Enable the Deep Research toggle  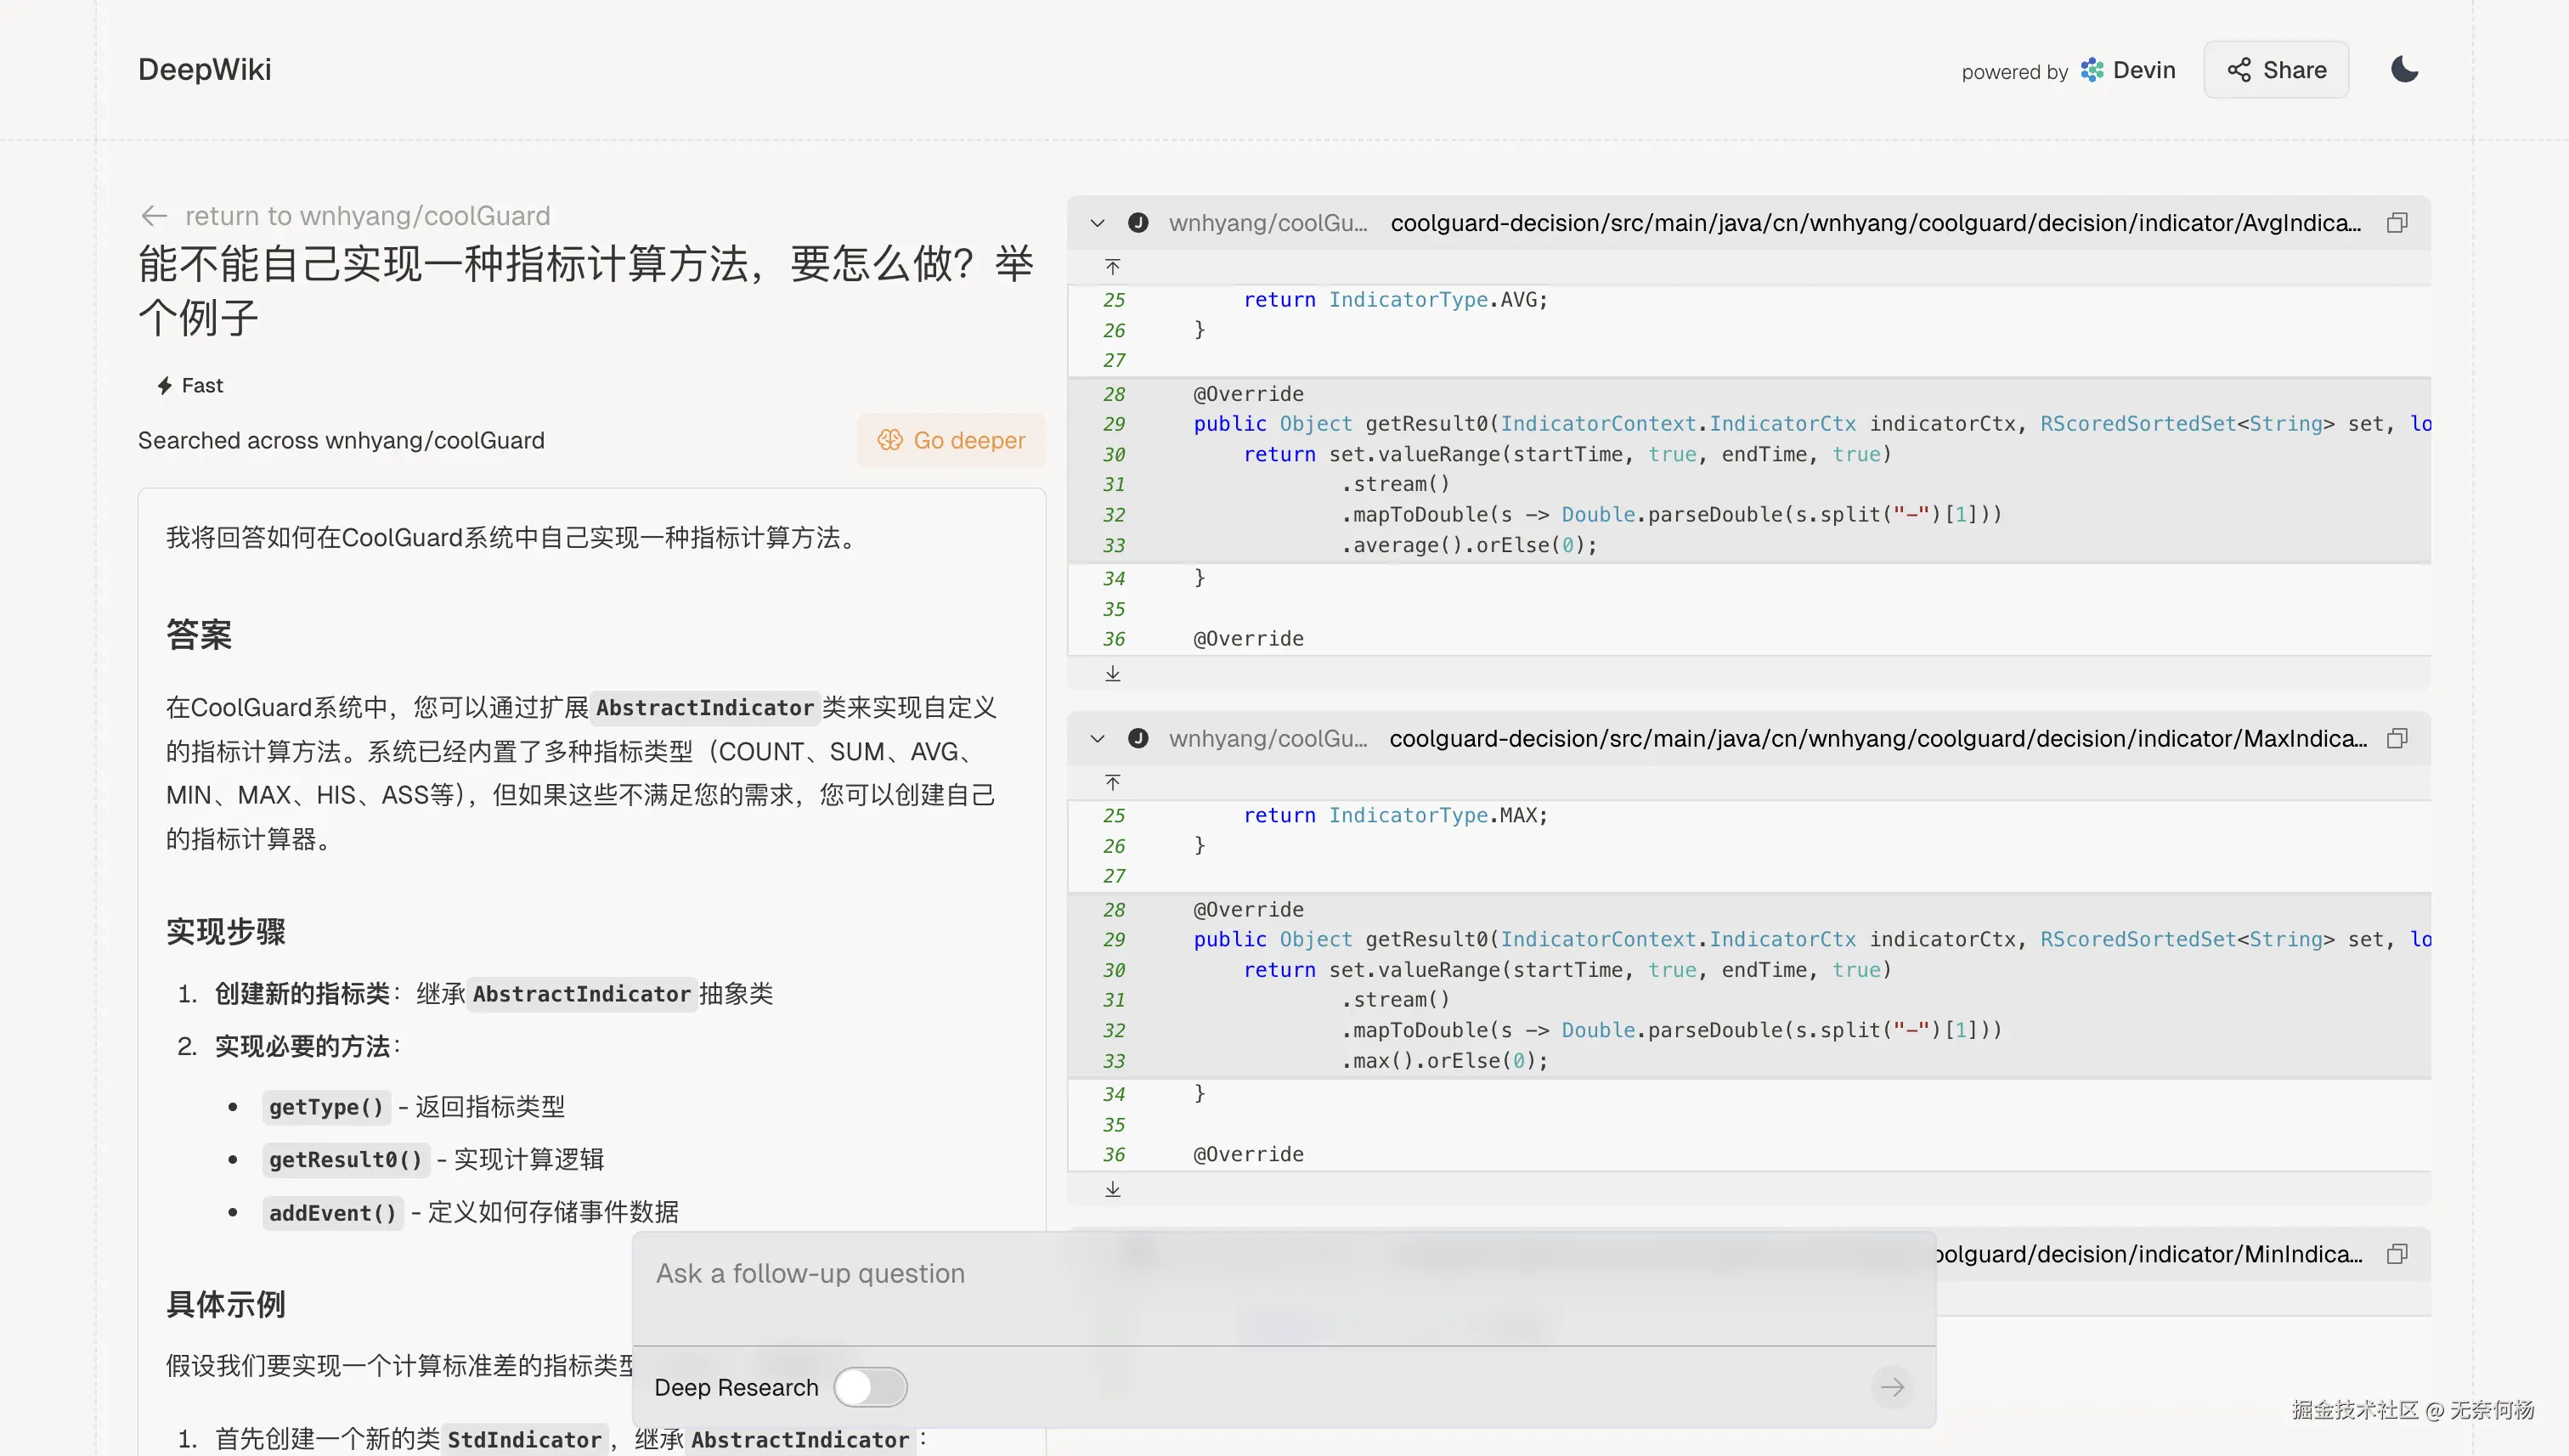coord(870,1387)
